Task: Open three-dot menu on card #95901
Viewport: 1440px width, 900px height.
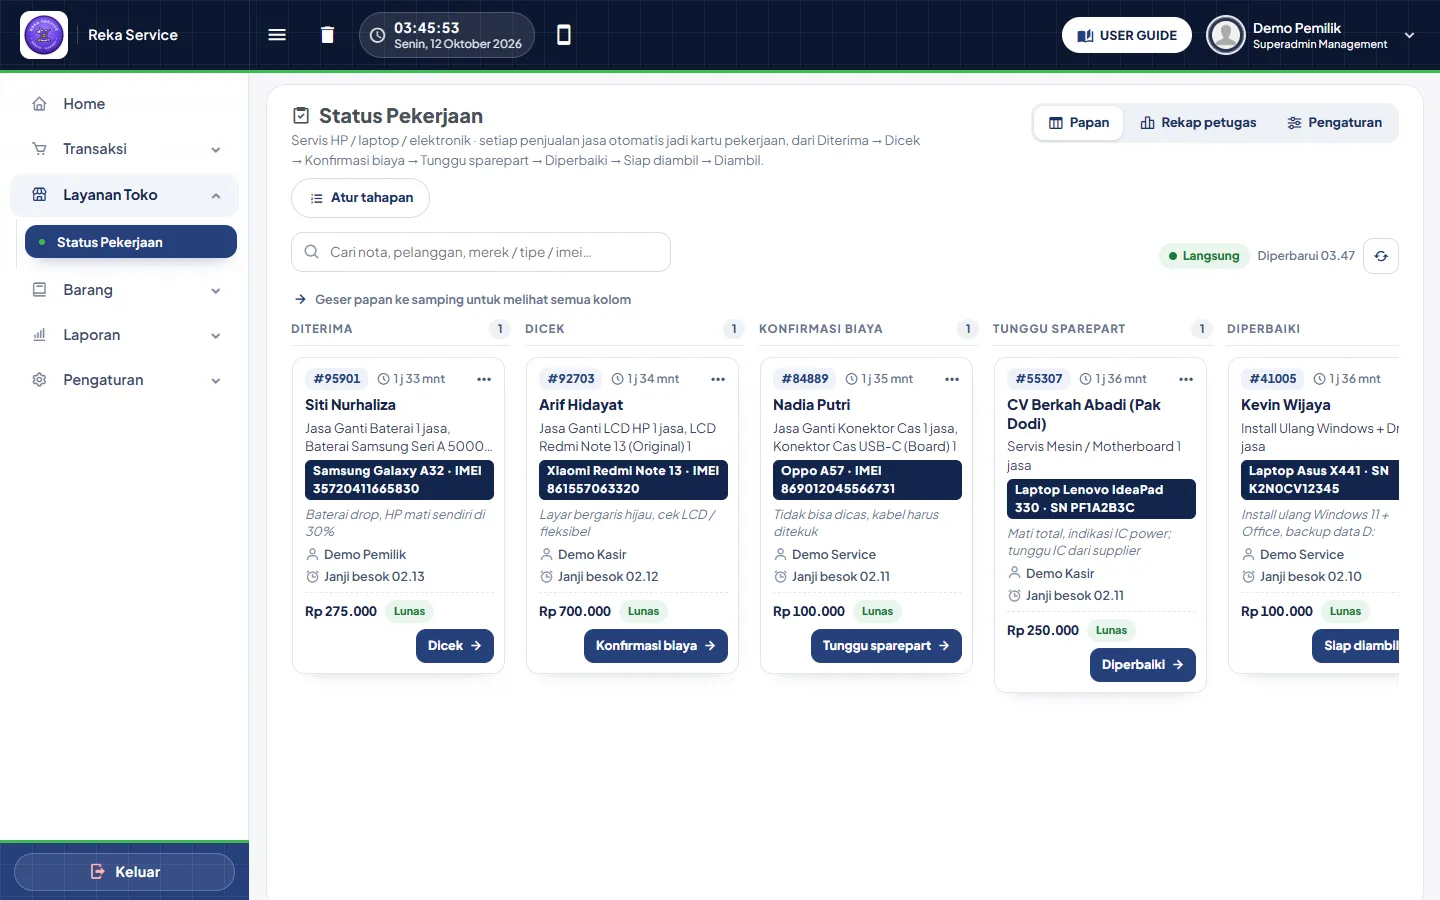Action: coord(484,379)
